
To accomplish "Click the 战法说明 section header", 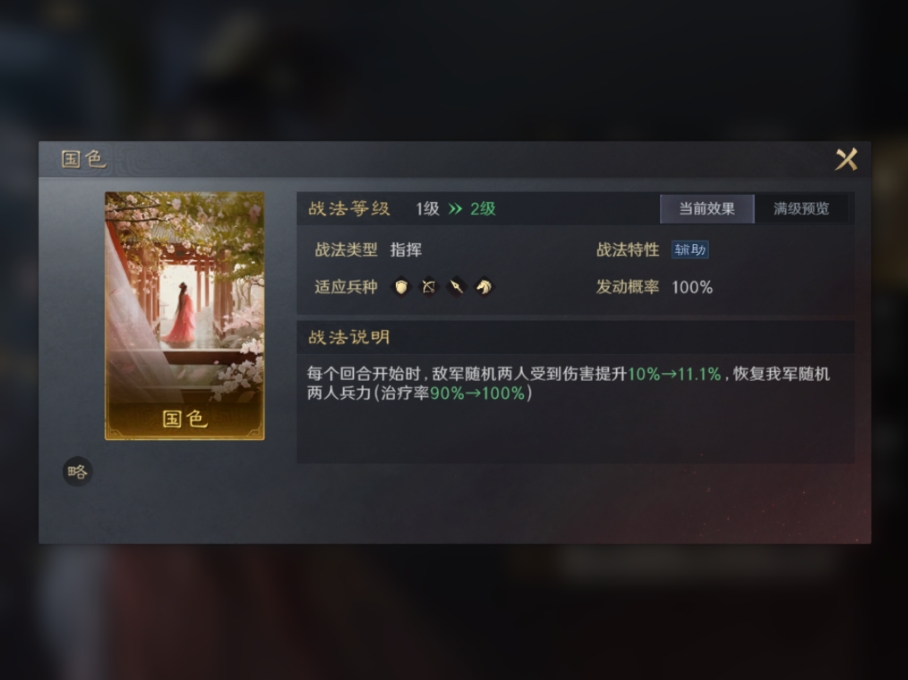I will pyautogui.click(x=349, y=337).
